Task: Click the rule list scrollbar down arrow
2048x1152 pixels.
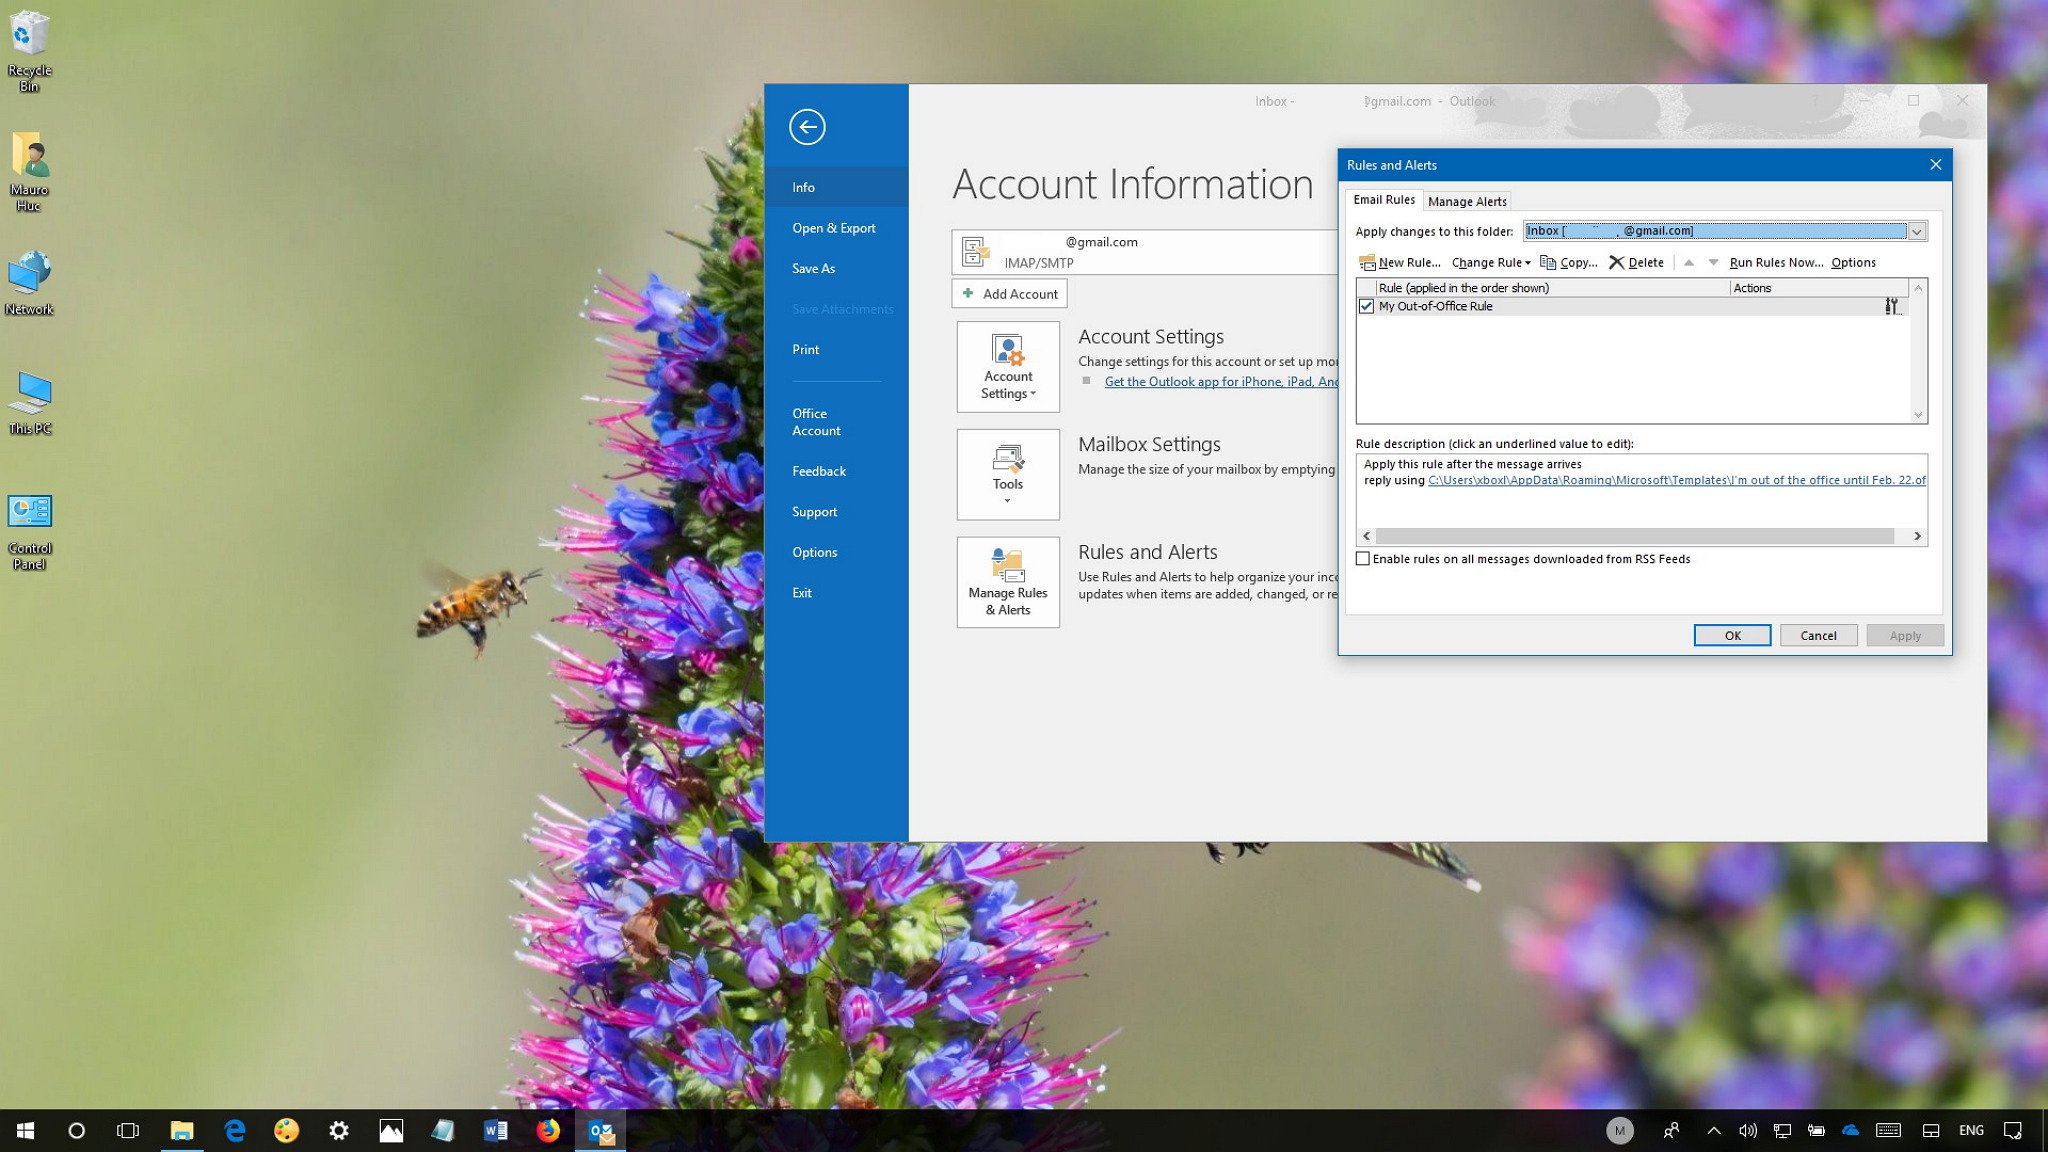Action: click(x=1918, y=415)
